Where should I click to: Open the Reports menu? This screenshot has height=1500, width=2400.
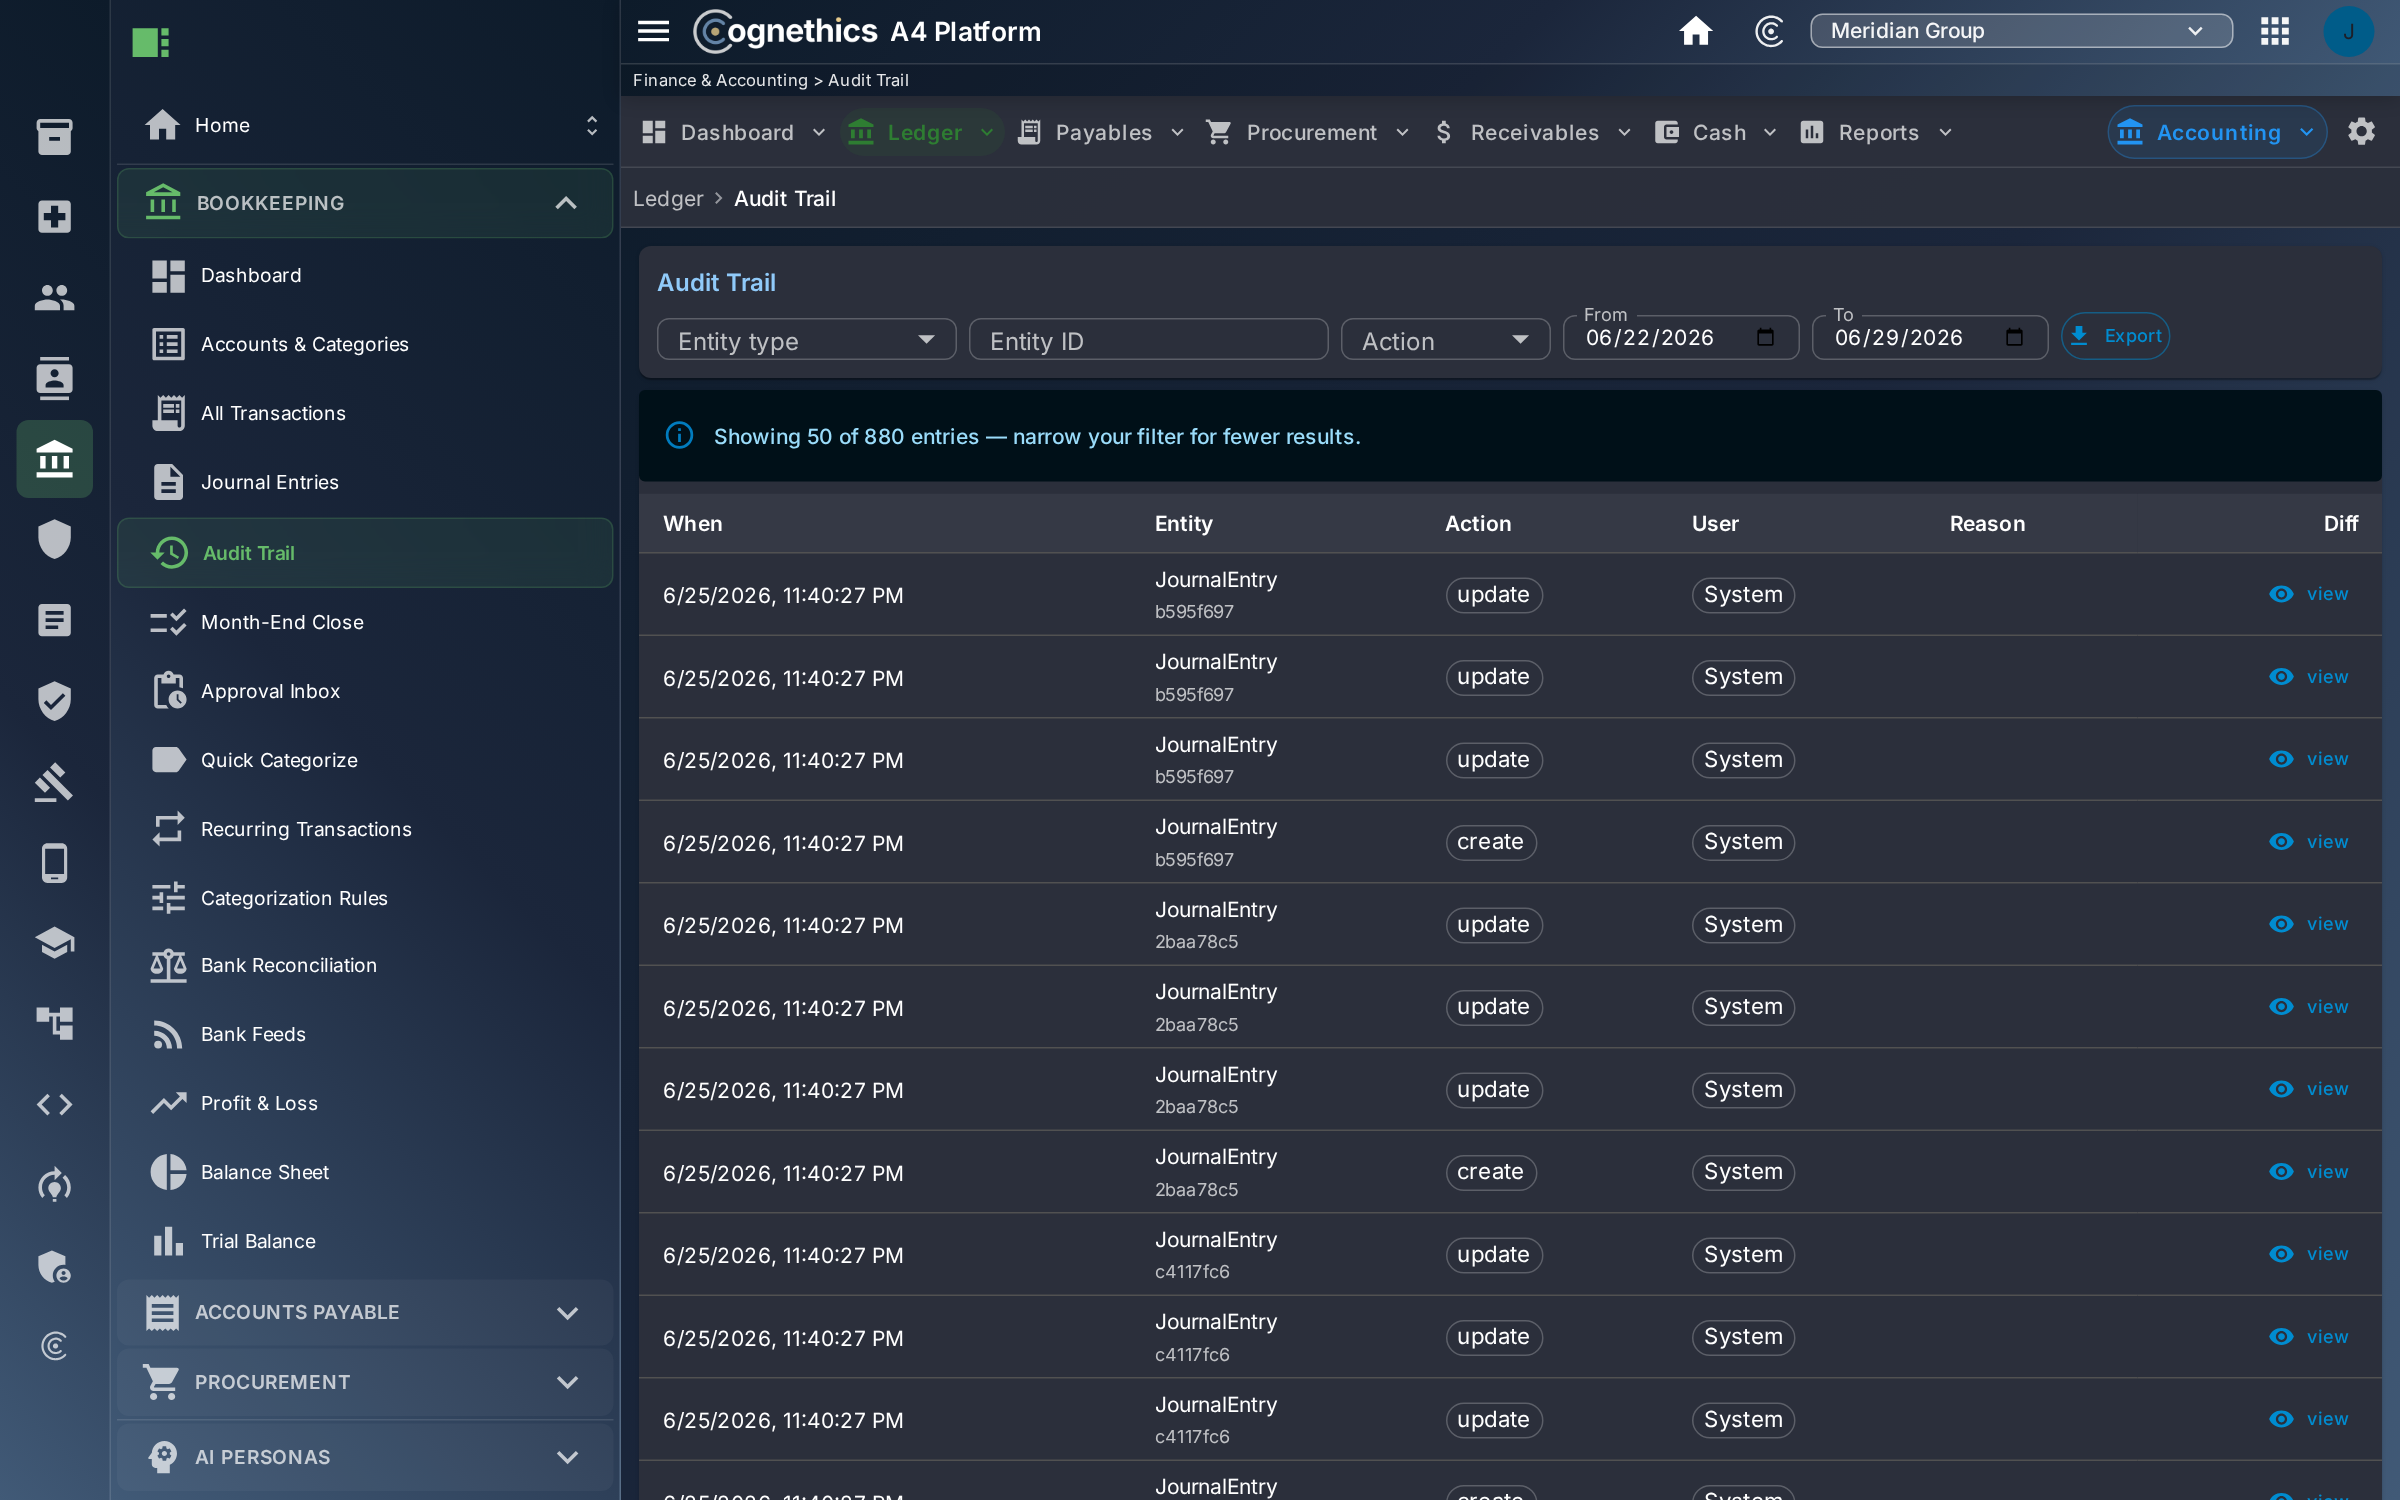click(x=1876, y=132)
